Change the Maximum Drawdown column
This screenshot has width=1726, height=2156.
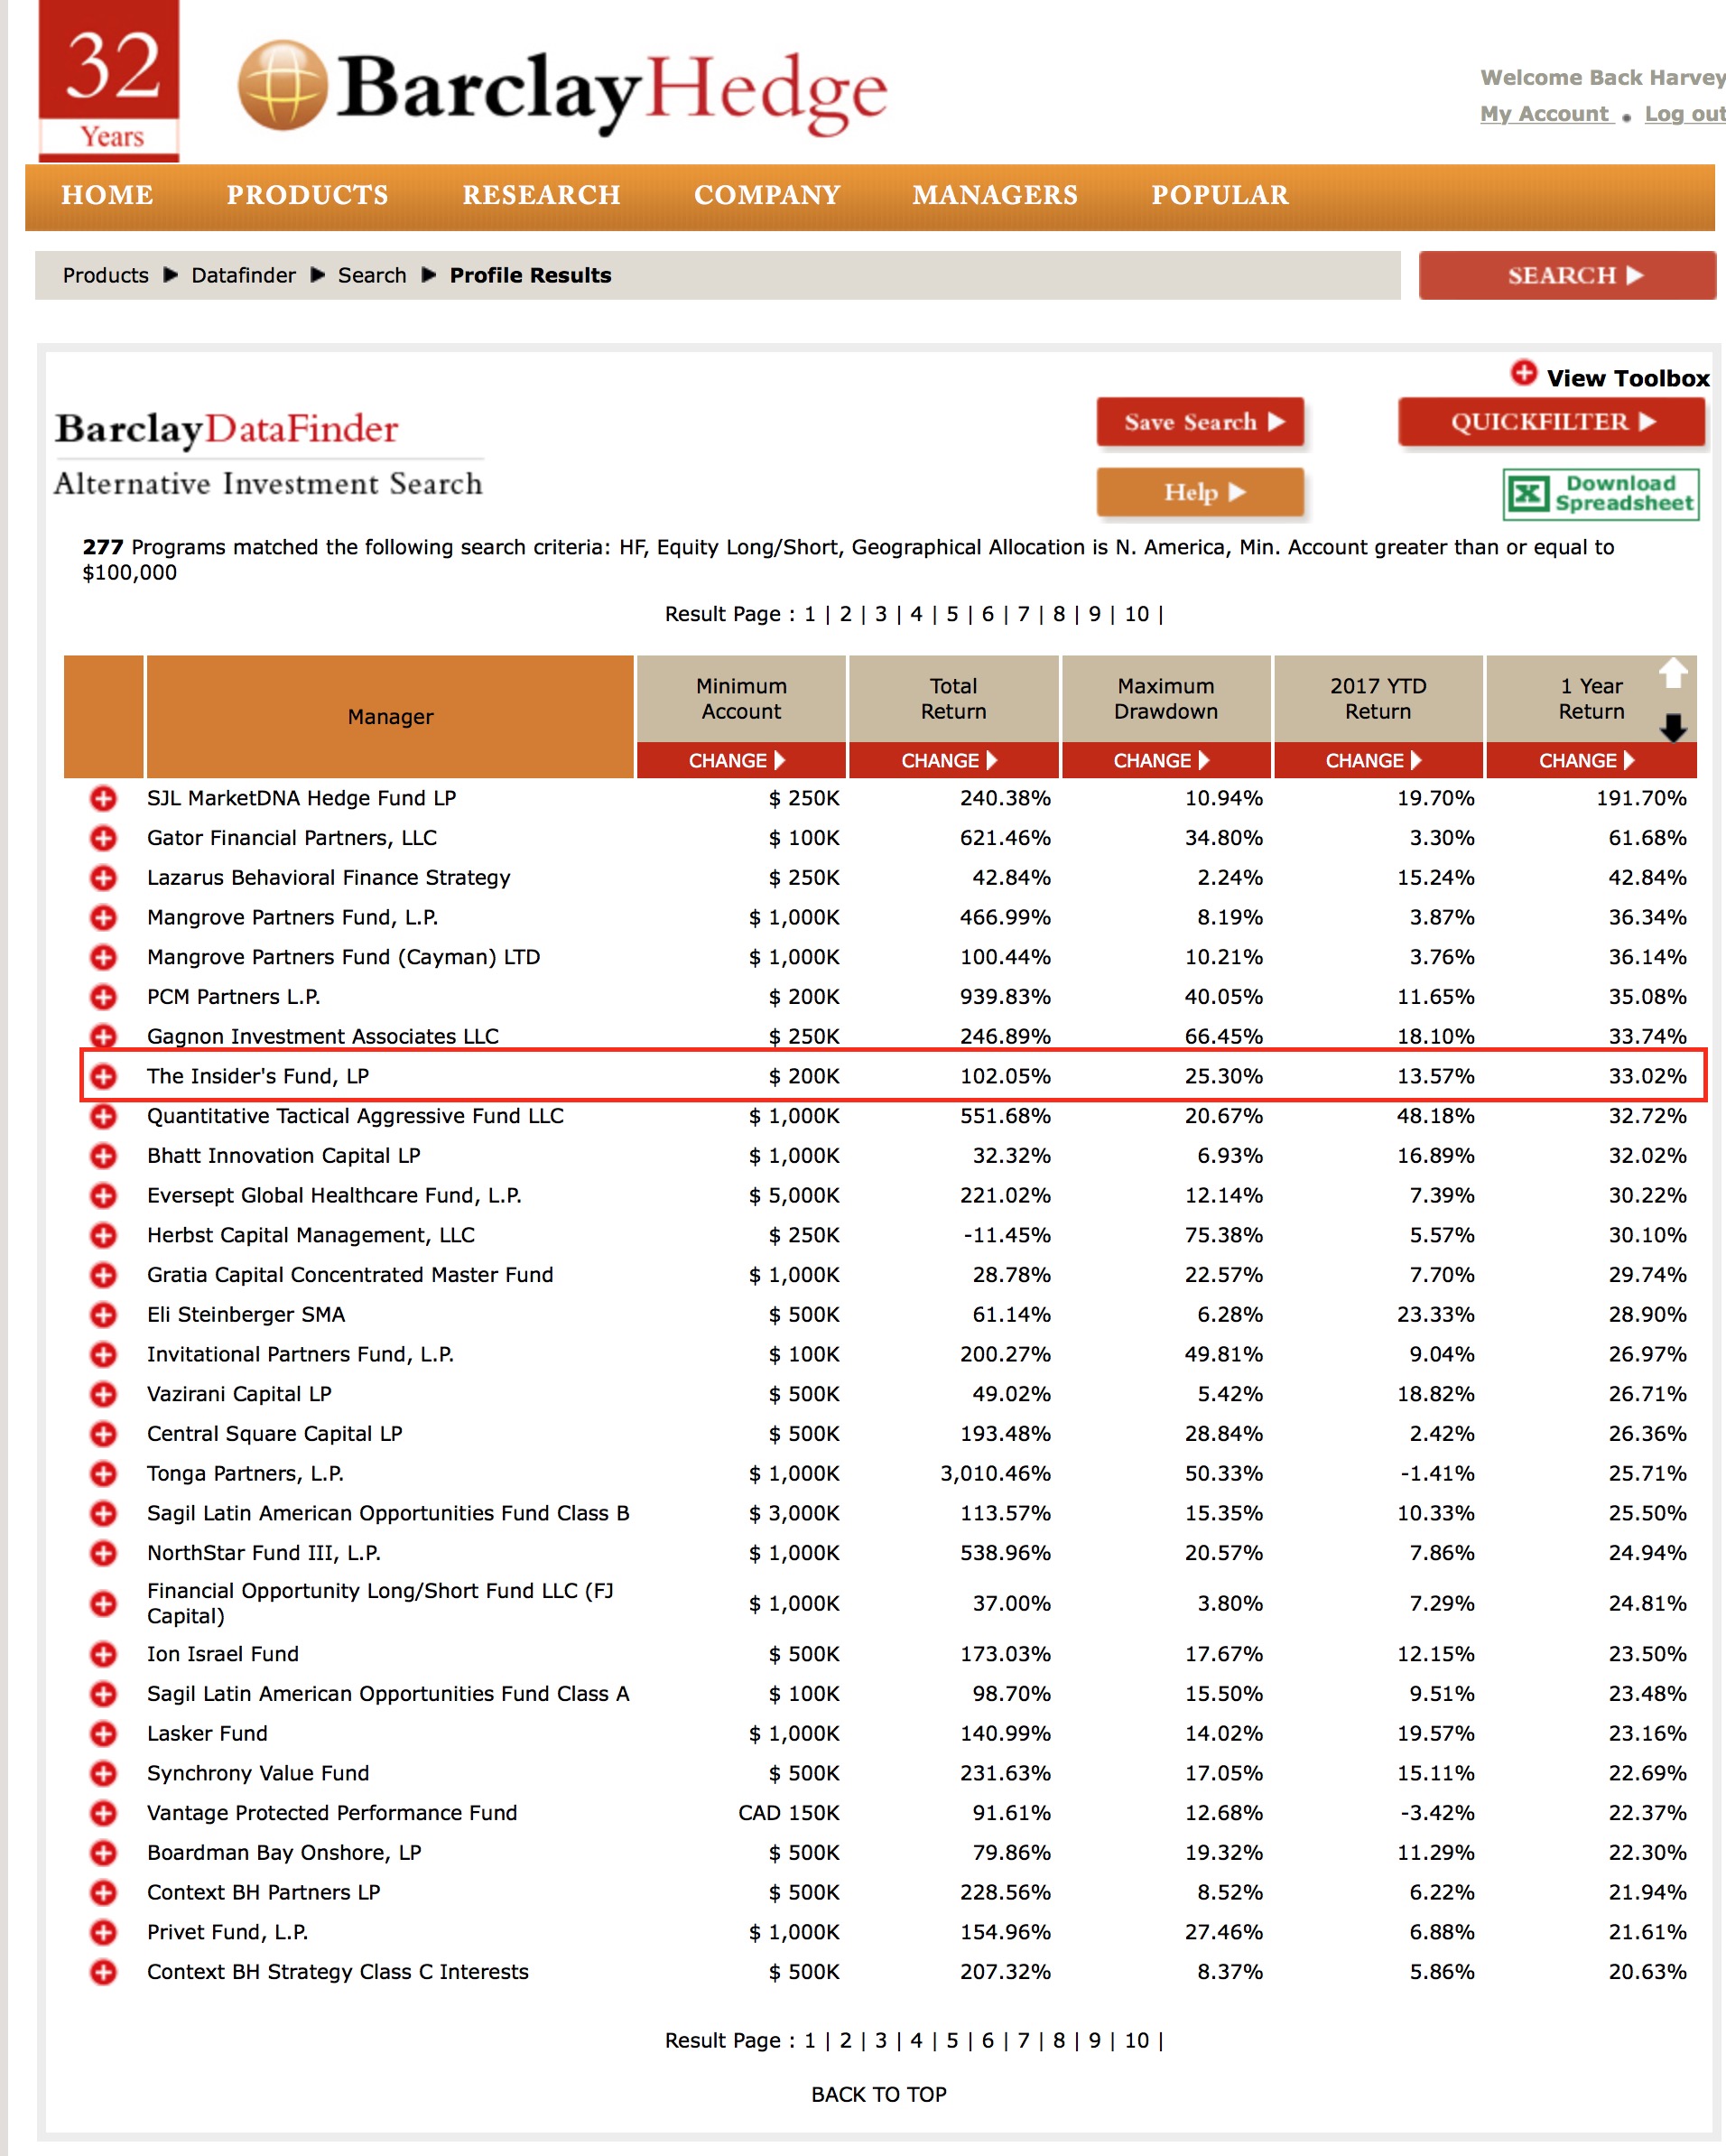point(1166,760)
